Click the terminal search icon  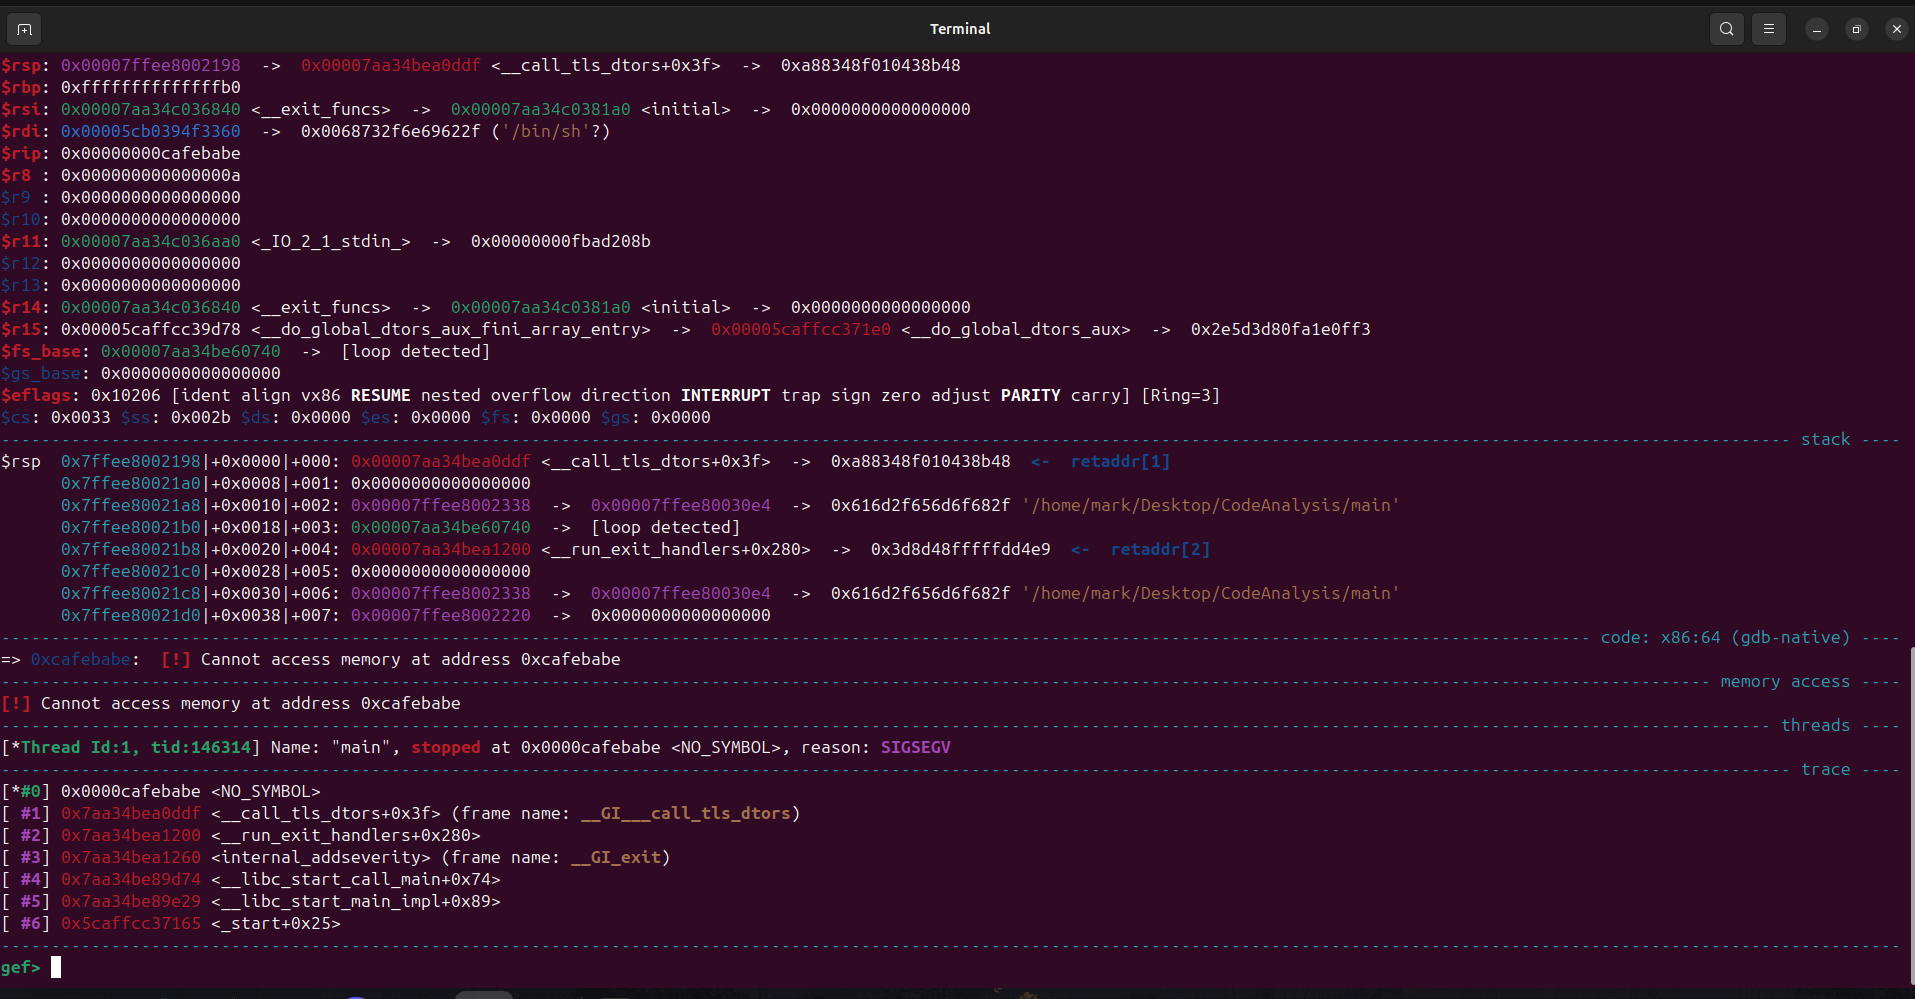click(x=1726, y=29)
